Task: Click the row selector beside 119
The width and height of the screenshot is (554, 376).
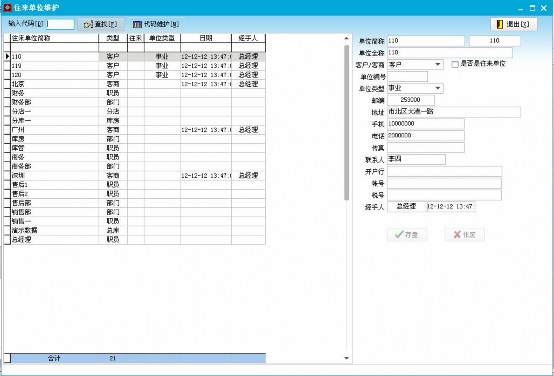Action: (x=7, y=66)
